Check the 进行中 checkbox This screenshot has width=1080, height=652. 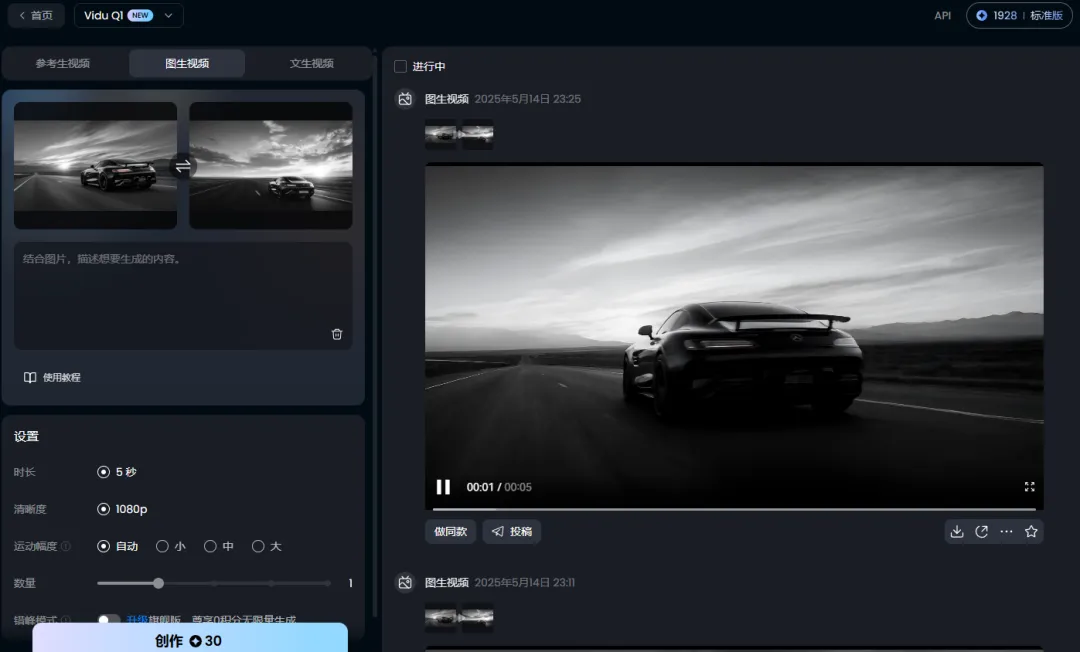pyautogui.click(x=401, y=67)
